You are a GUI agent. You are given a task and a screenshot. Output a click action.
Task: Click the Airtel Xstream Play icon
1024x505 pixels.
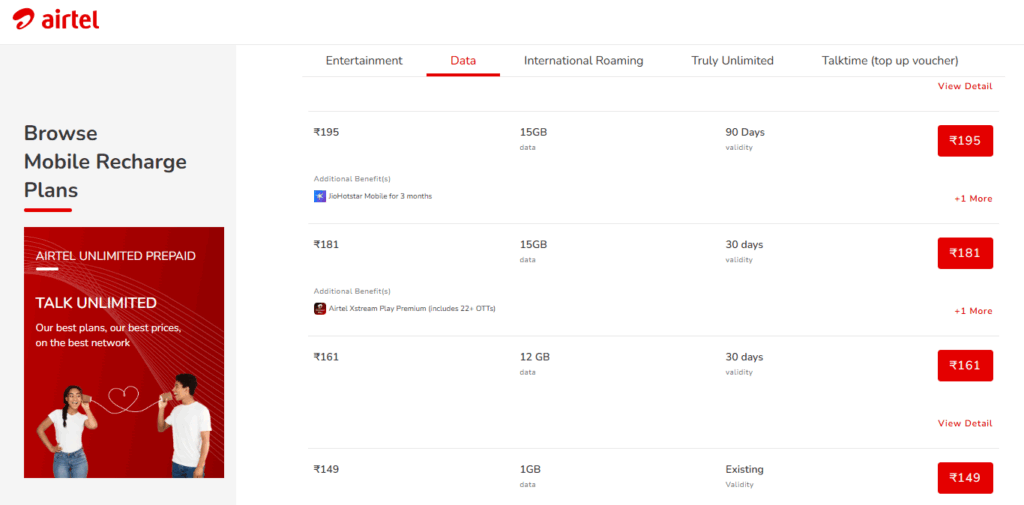(320, 308)
